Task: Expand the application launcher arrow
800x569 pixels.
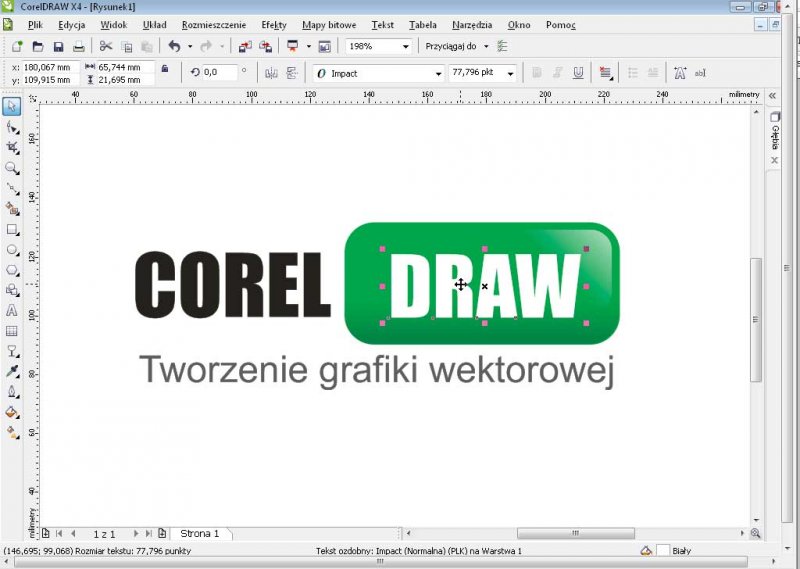Action: coord(309,46)
